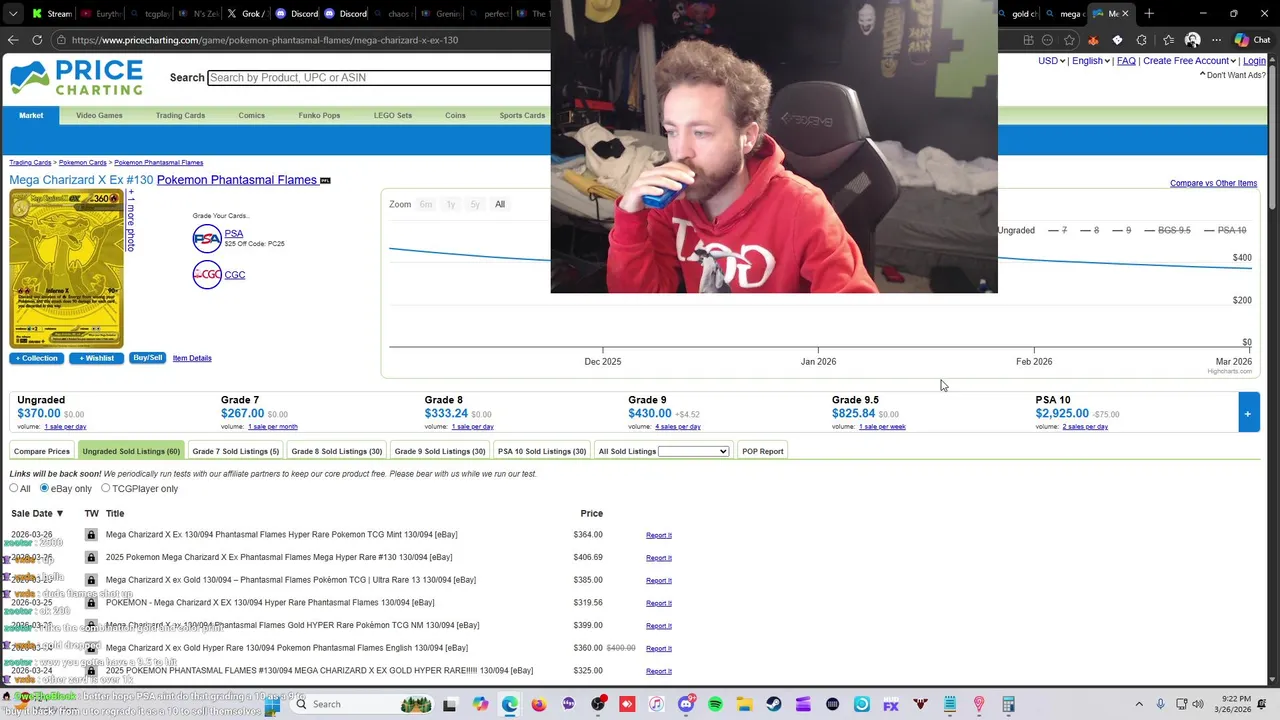1280x720 pixels.
Task: Click the lock icon in the $319.56 POKEMON sale row
Action: [91, 603]
